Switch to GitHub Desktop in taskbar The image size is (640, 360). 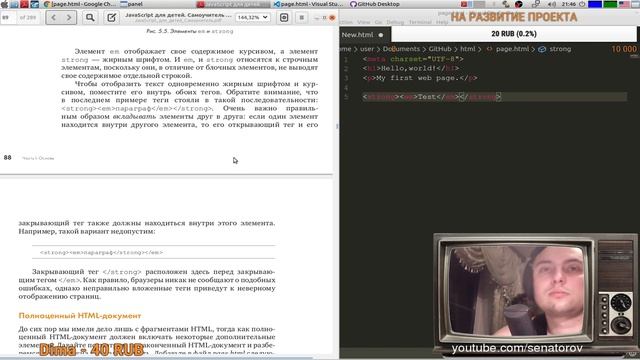pyautogui.click(x=375, y=4)
